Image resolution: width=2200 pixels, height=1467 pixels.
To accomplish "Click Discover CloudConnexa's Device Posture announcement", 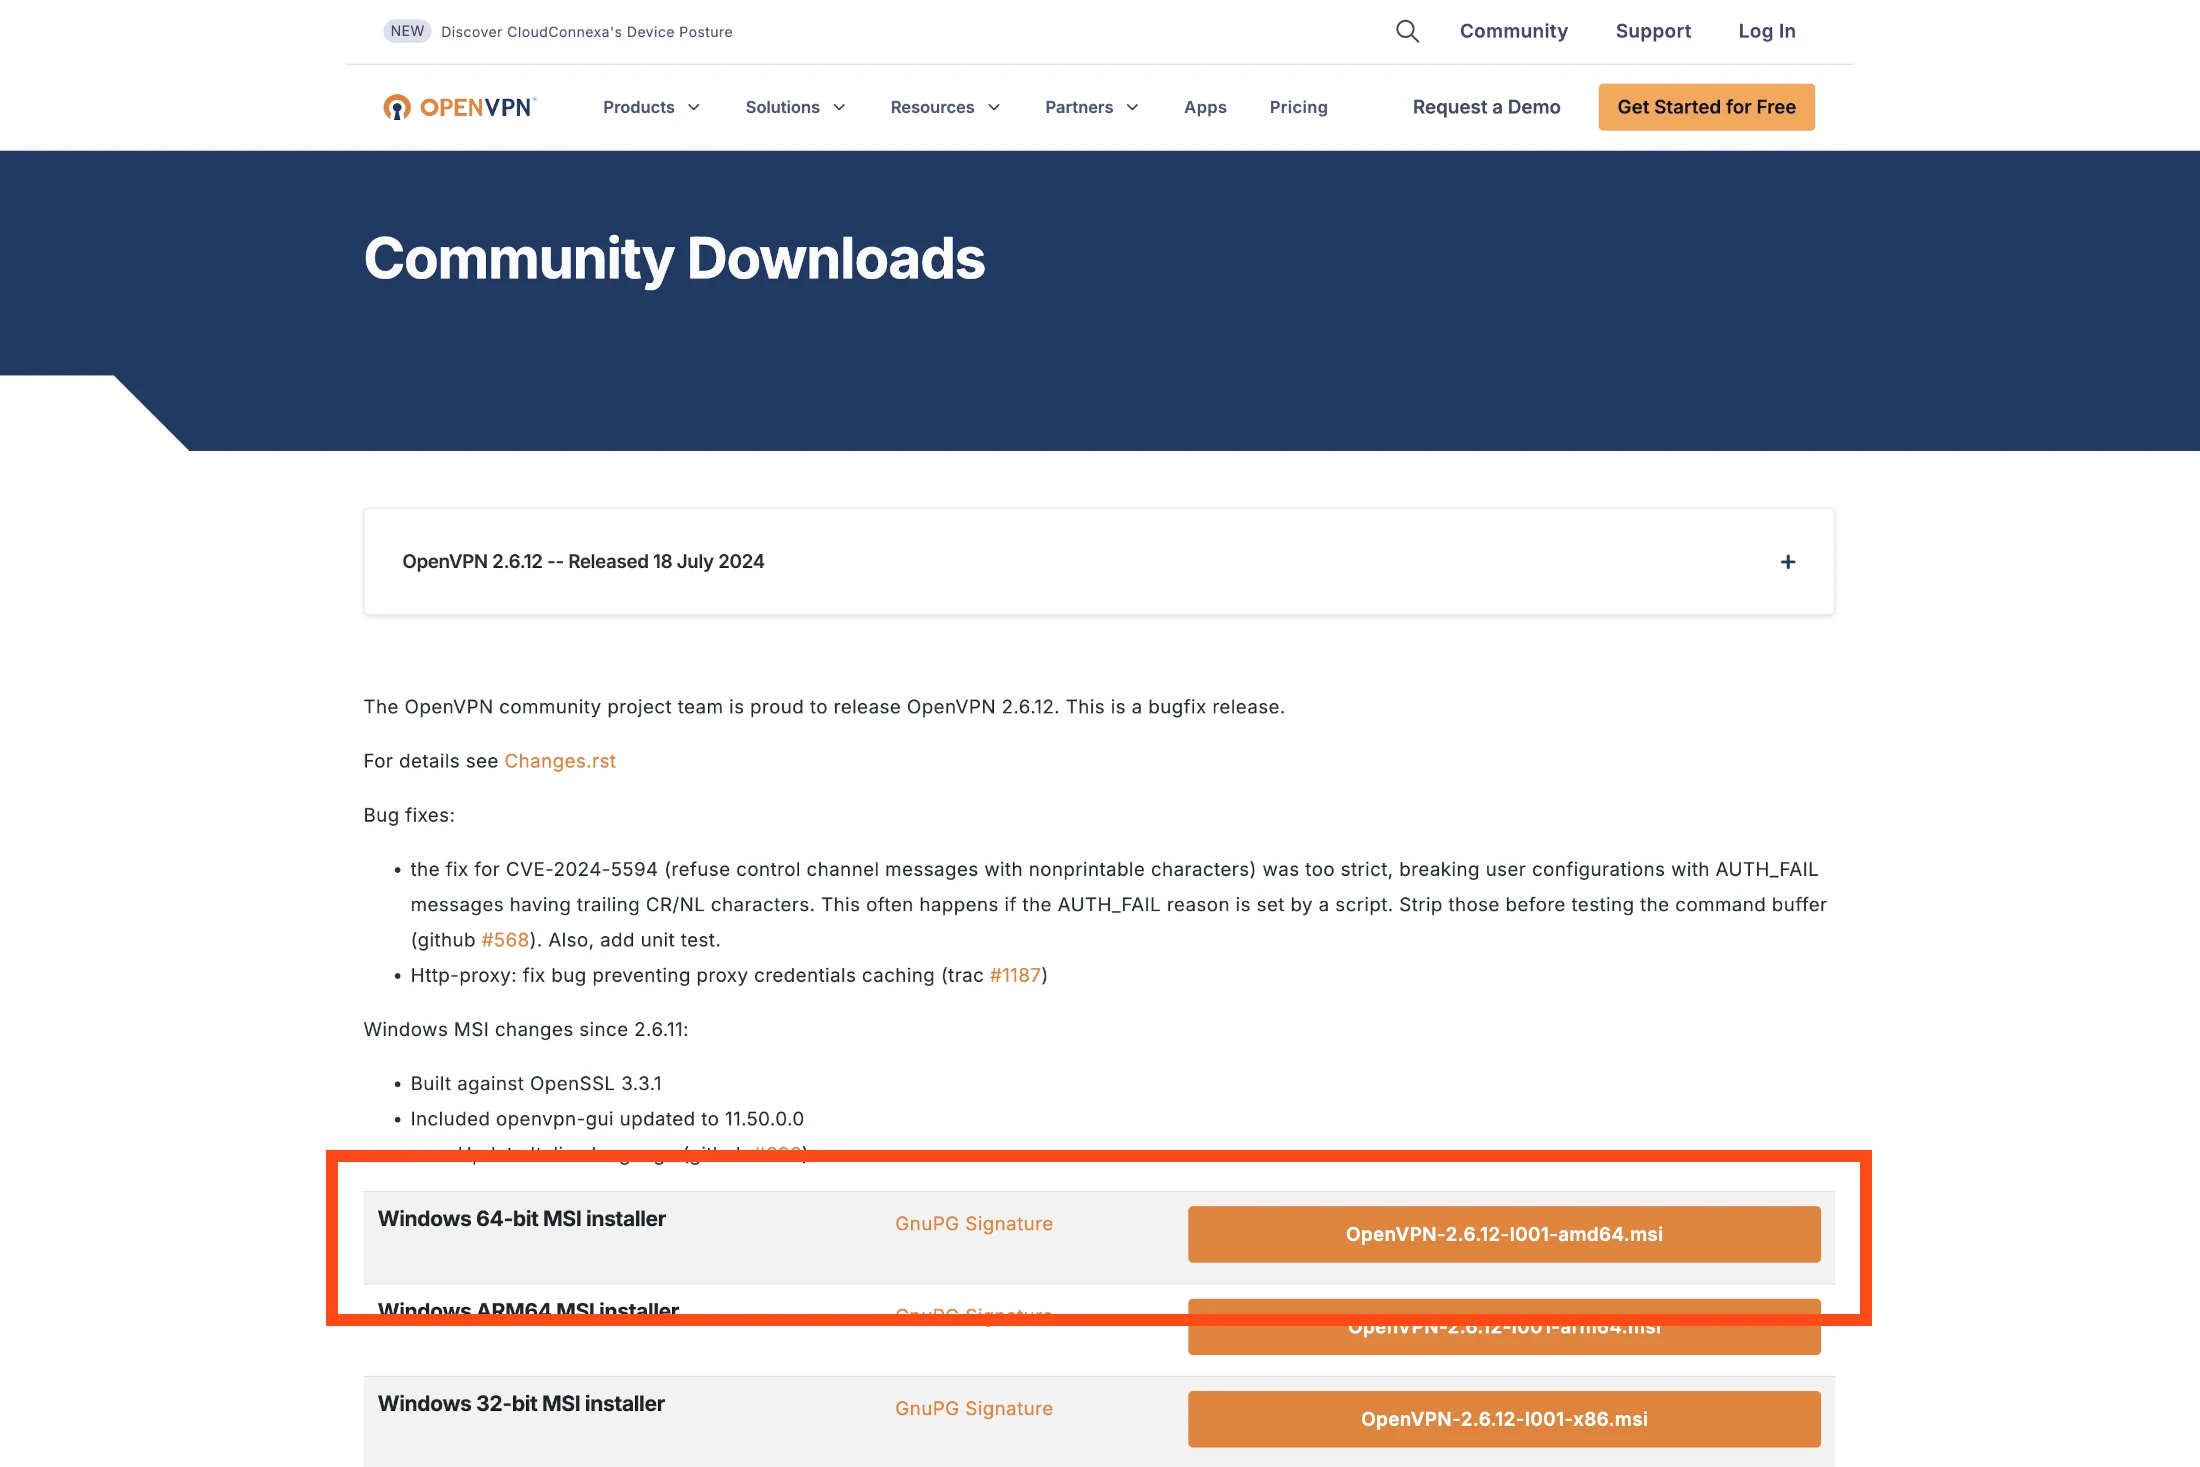I will pos(586,32).
